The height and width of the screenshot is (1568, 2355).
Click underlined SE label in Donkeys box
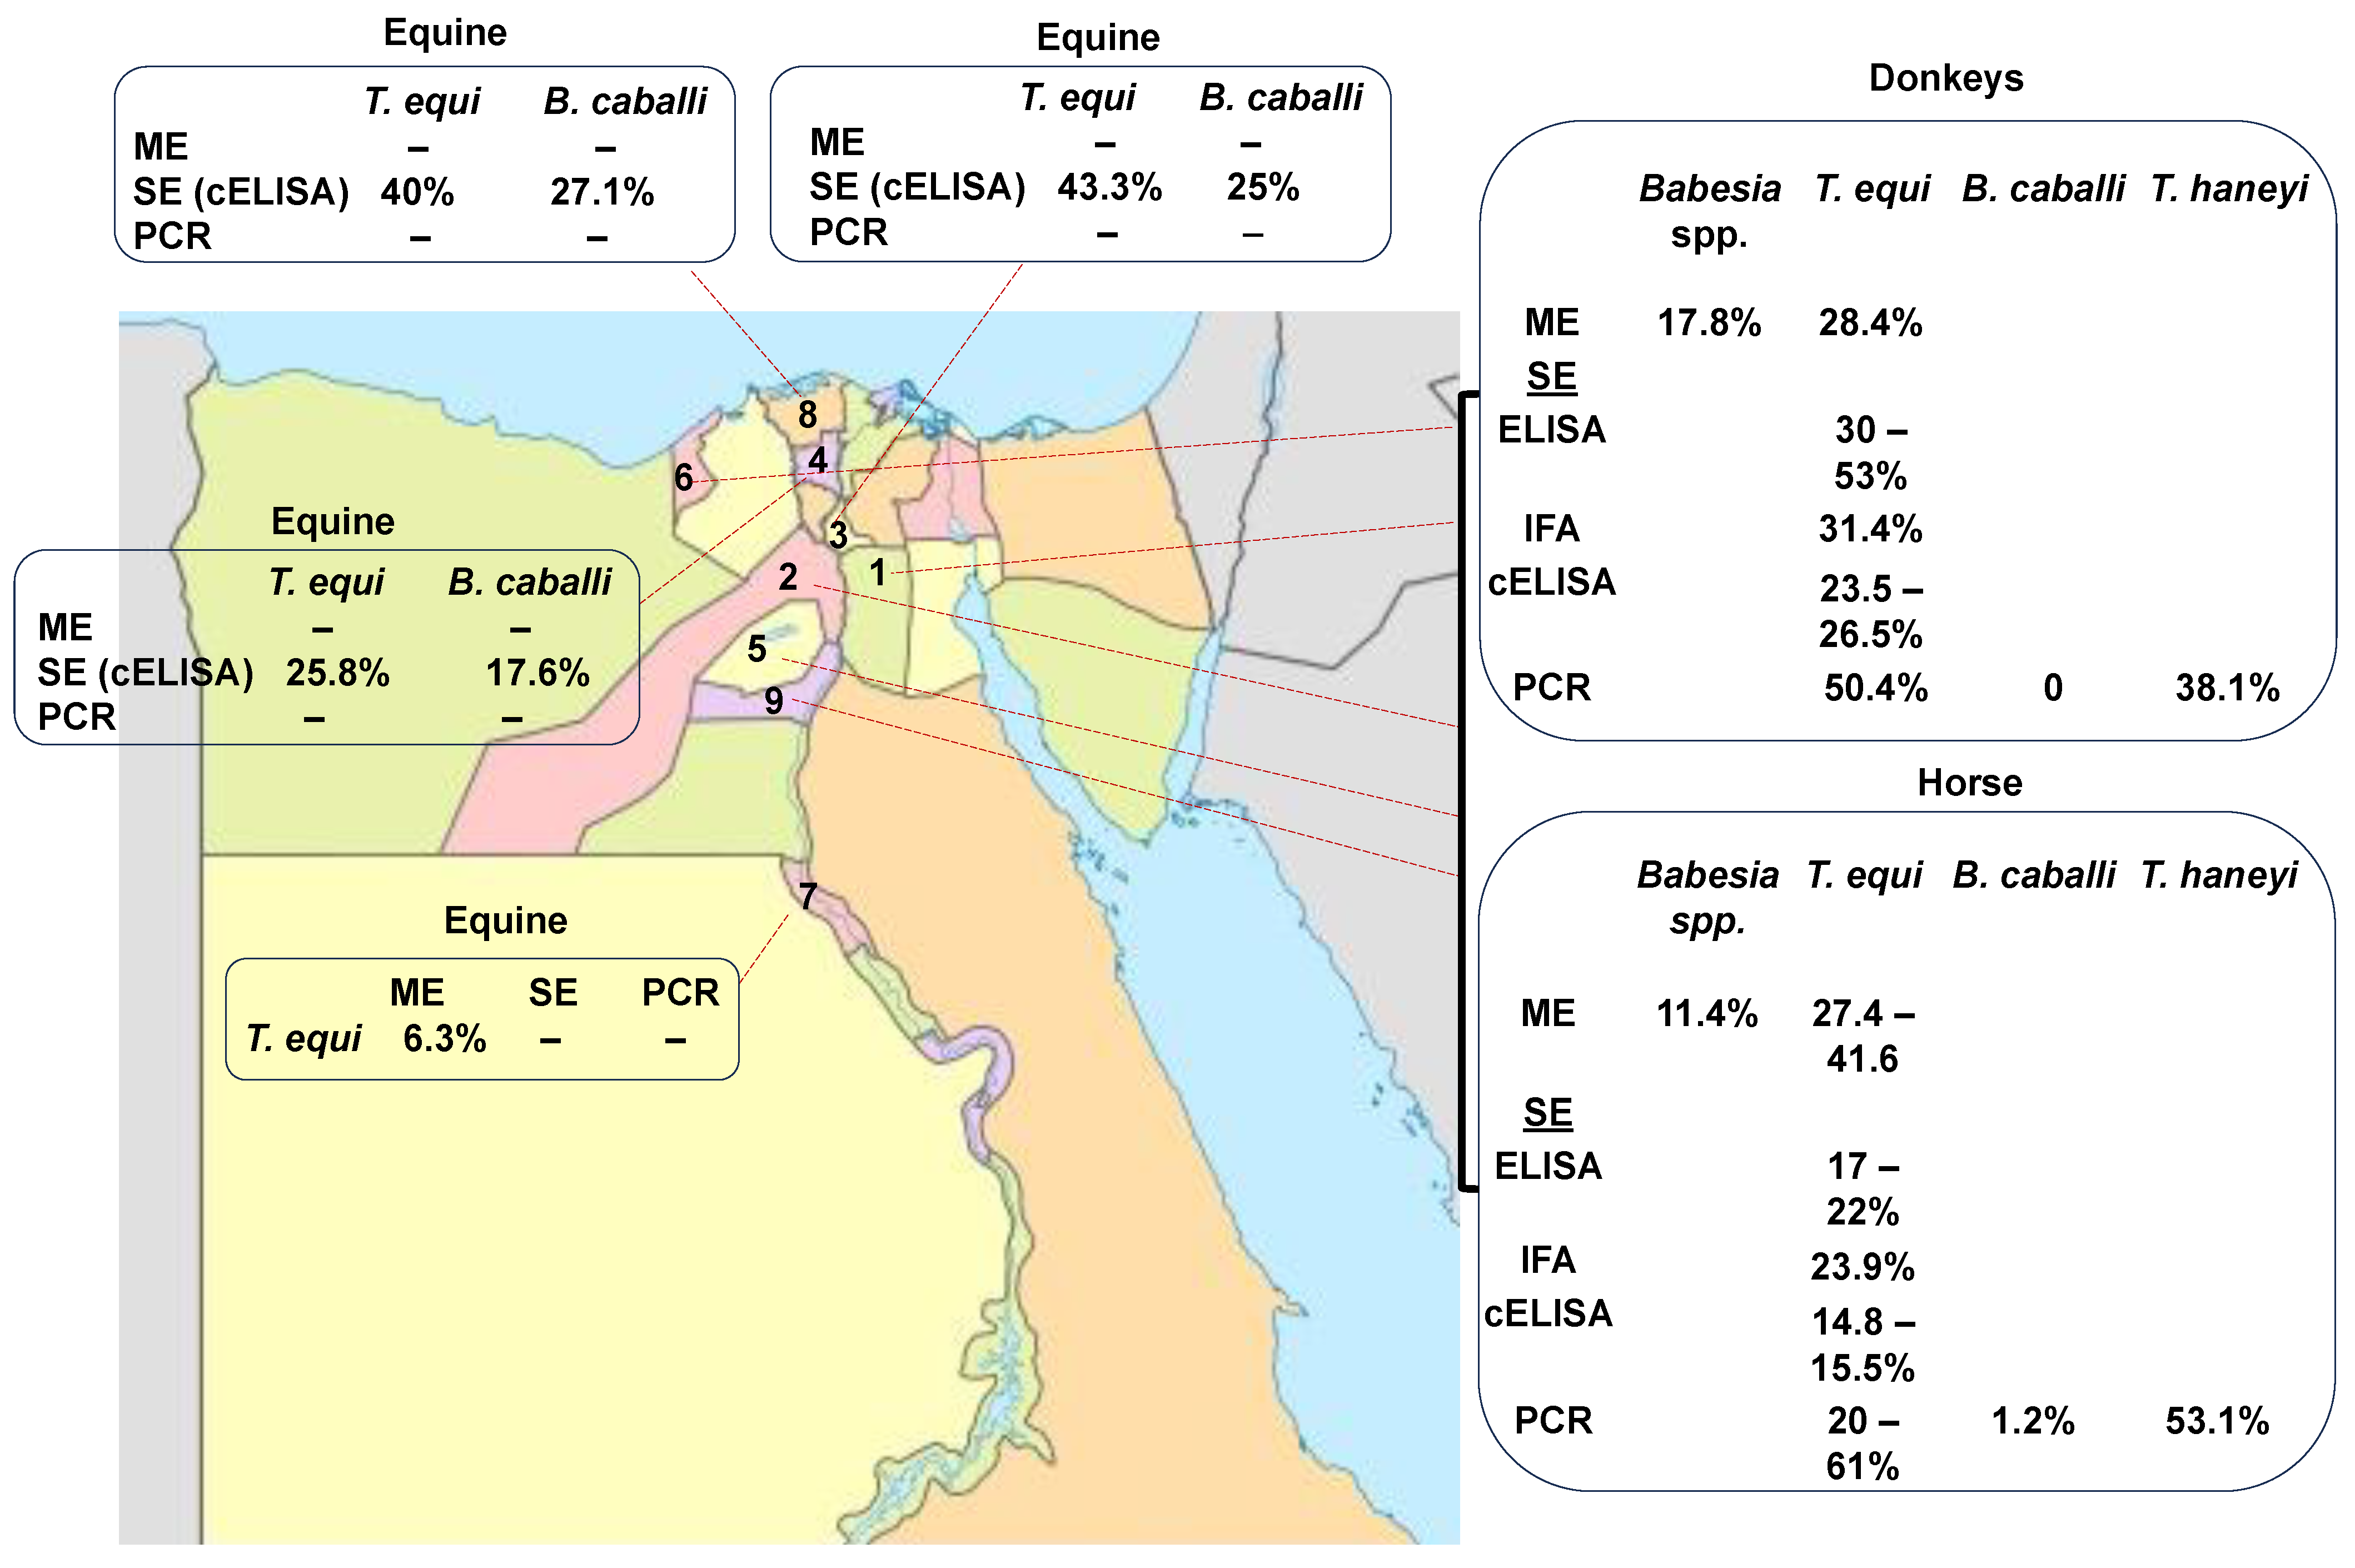tap(1551, 377)
